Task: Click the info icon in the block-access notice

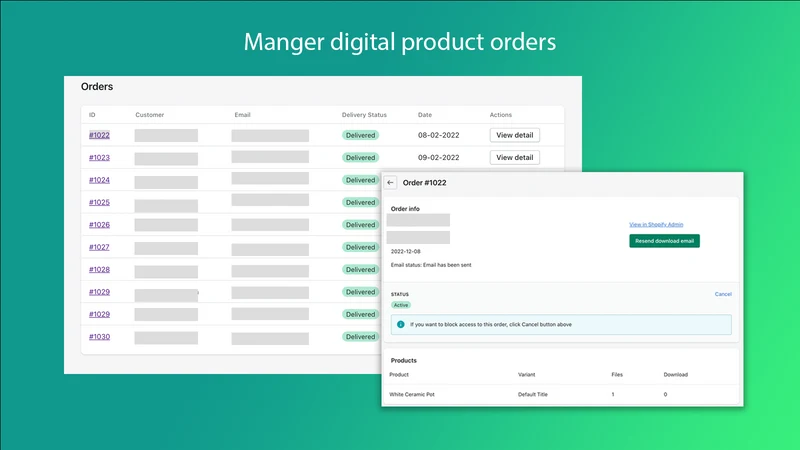Action: click(x=401, y=324)
